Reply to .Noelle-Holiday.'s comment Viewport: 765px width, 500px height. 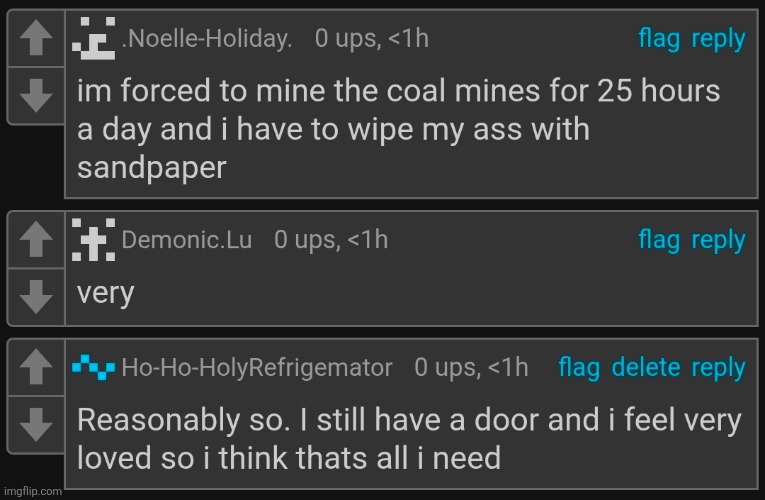pyautogui.click(x=718, y=39)
